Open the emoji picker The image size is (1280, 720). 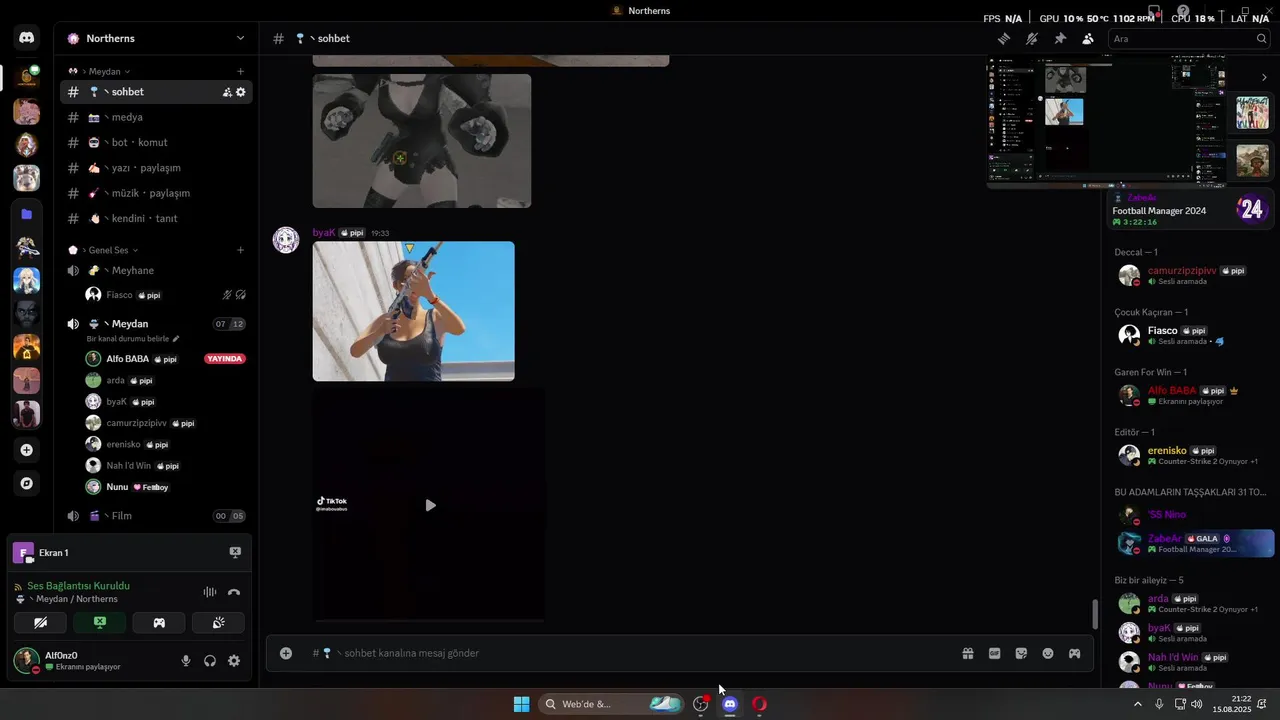pos(1048,654)
